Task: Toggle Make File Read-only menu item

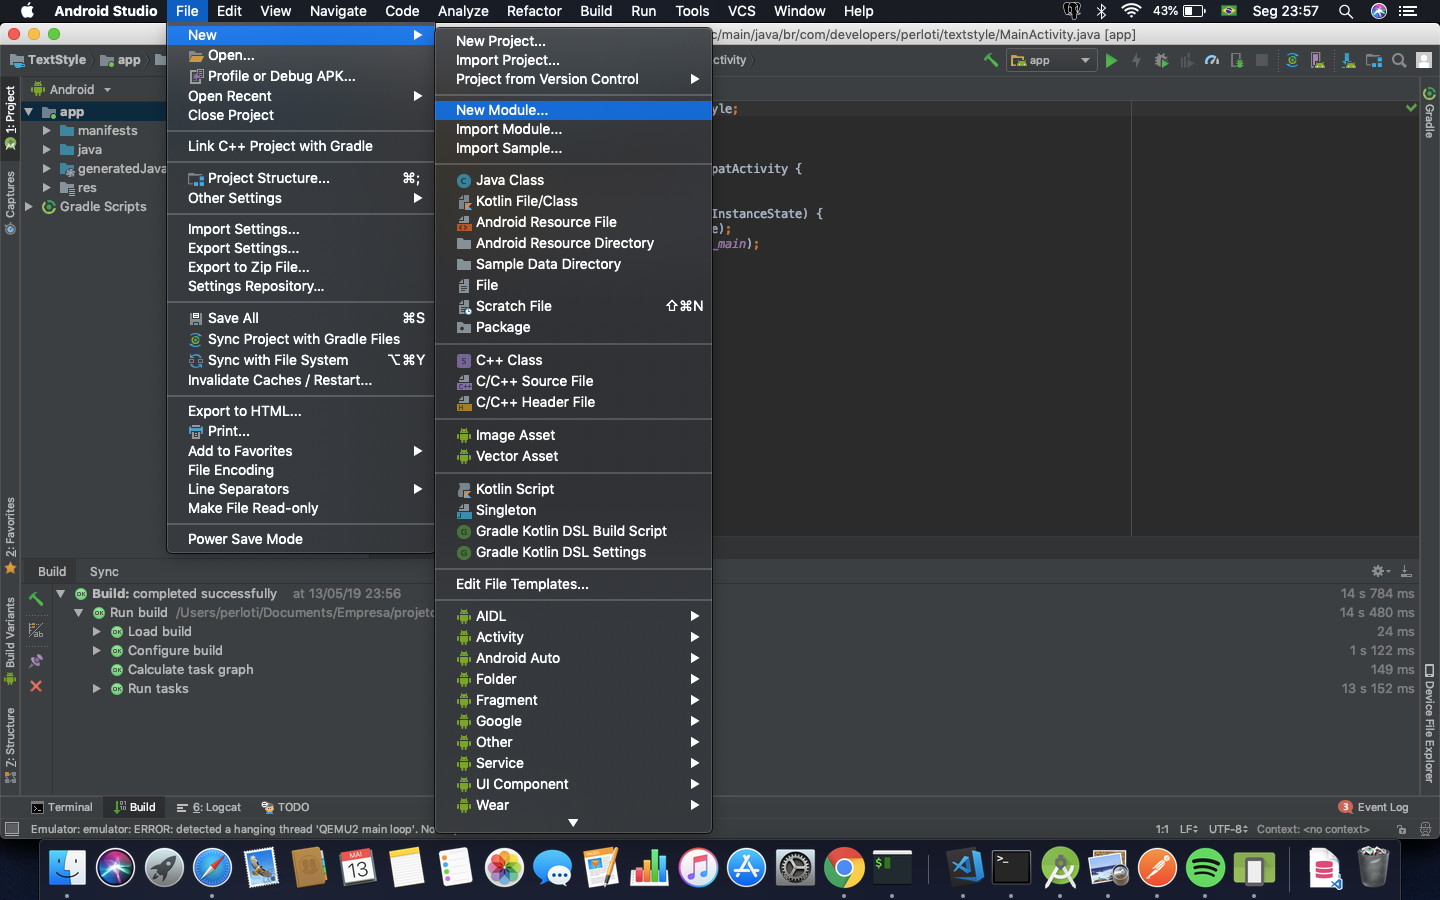Action: (300, 508)
